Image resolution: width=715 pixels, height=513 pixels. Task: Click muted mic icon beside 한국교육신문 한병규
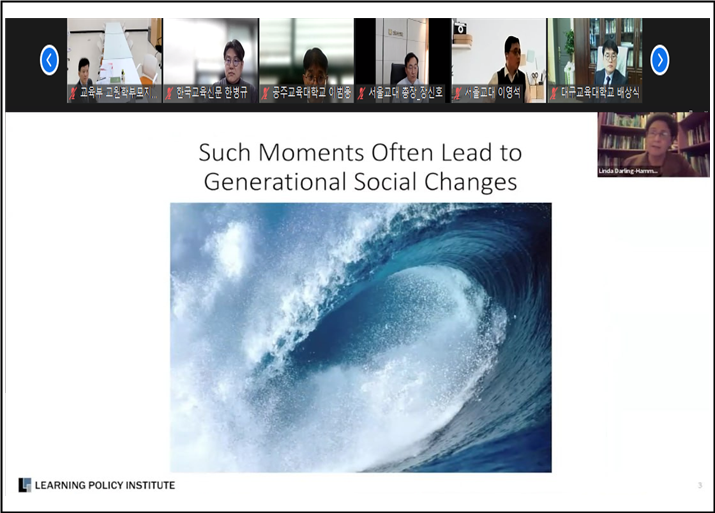point(169,93)
